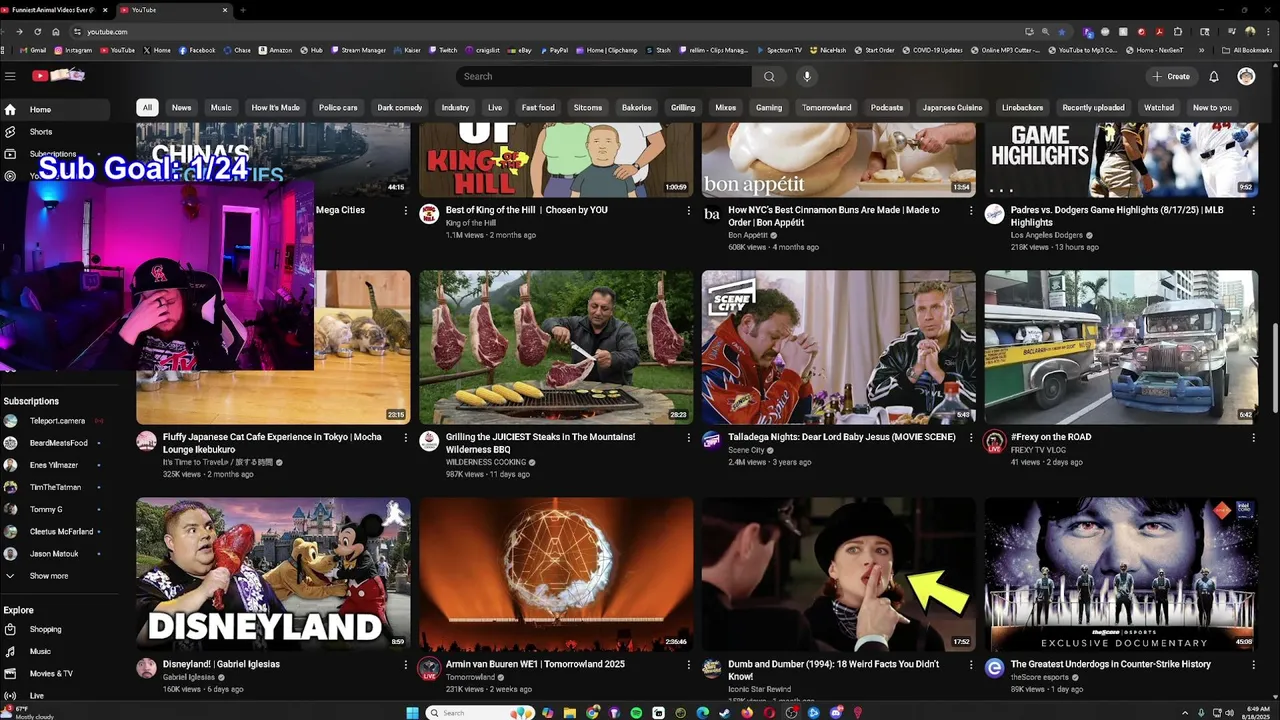Select the Tomorrowland filter chip
The height and width of the screenshot is (720, 1280).
point(826,108)
